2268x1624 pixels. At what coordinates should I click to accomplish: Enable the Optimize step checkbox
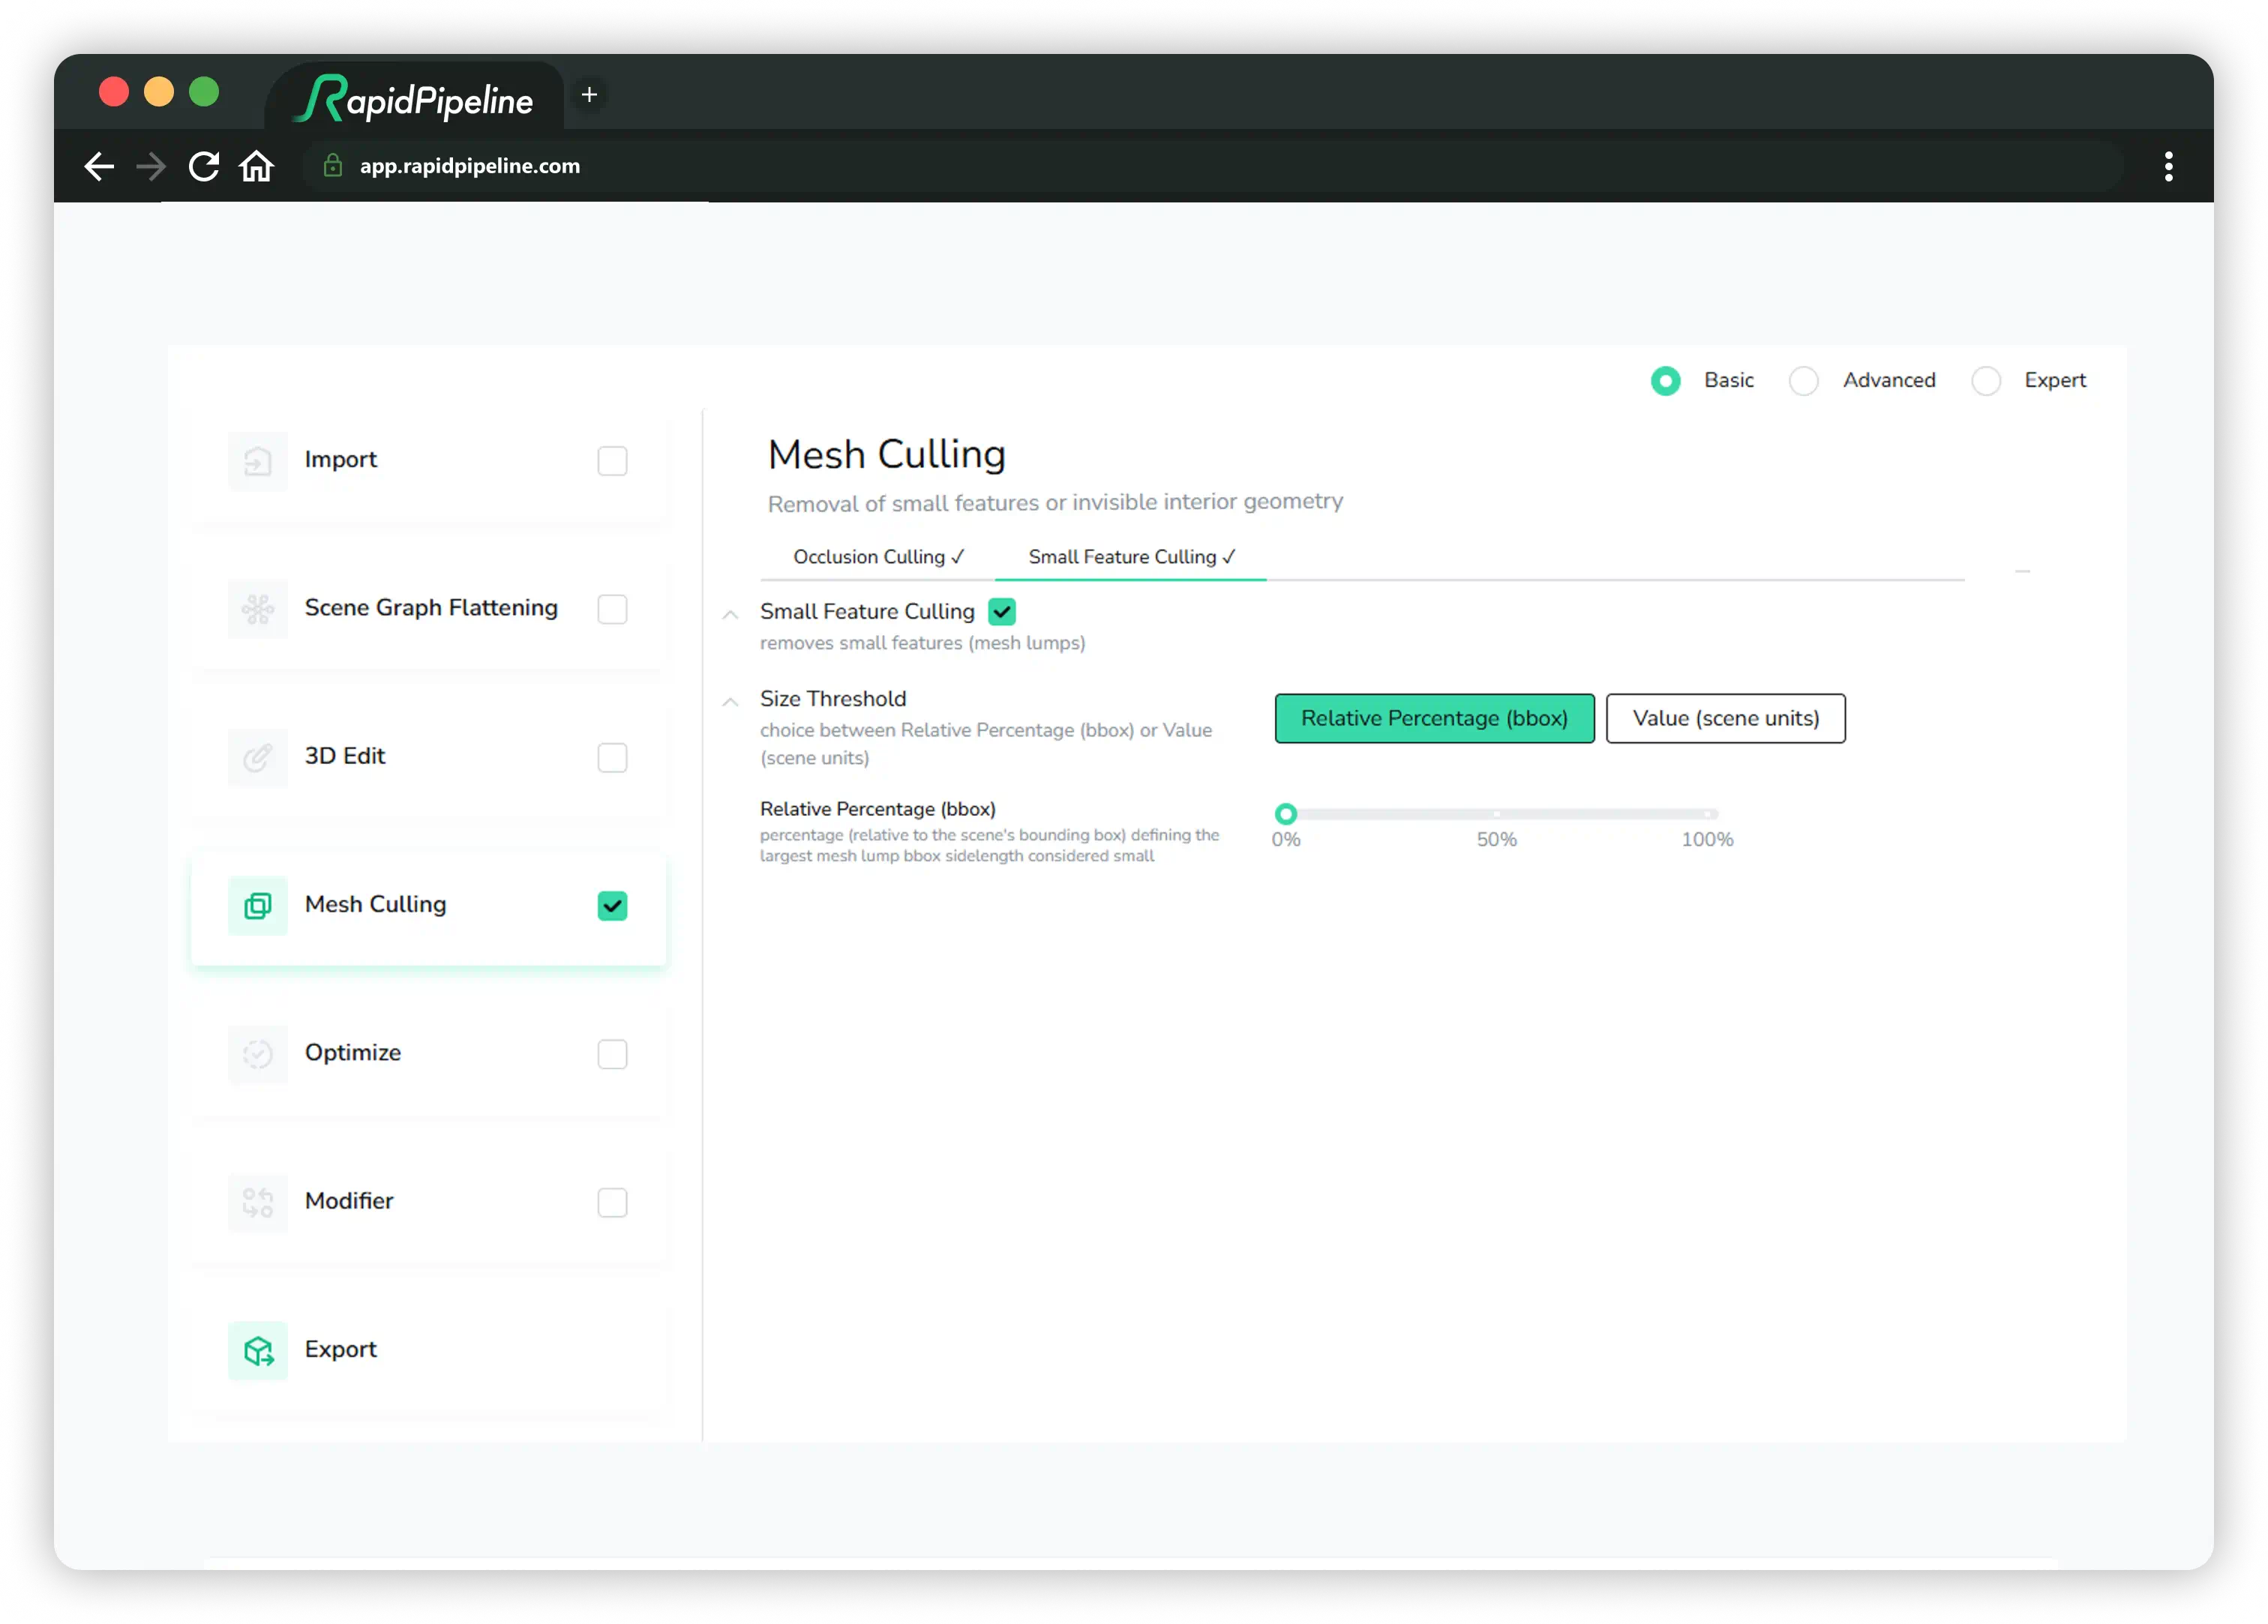[x=612, y=1054]
